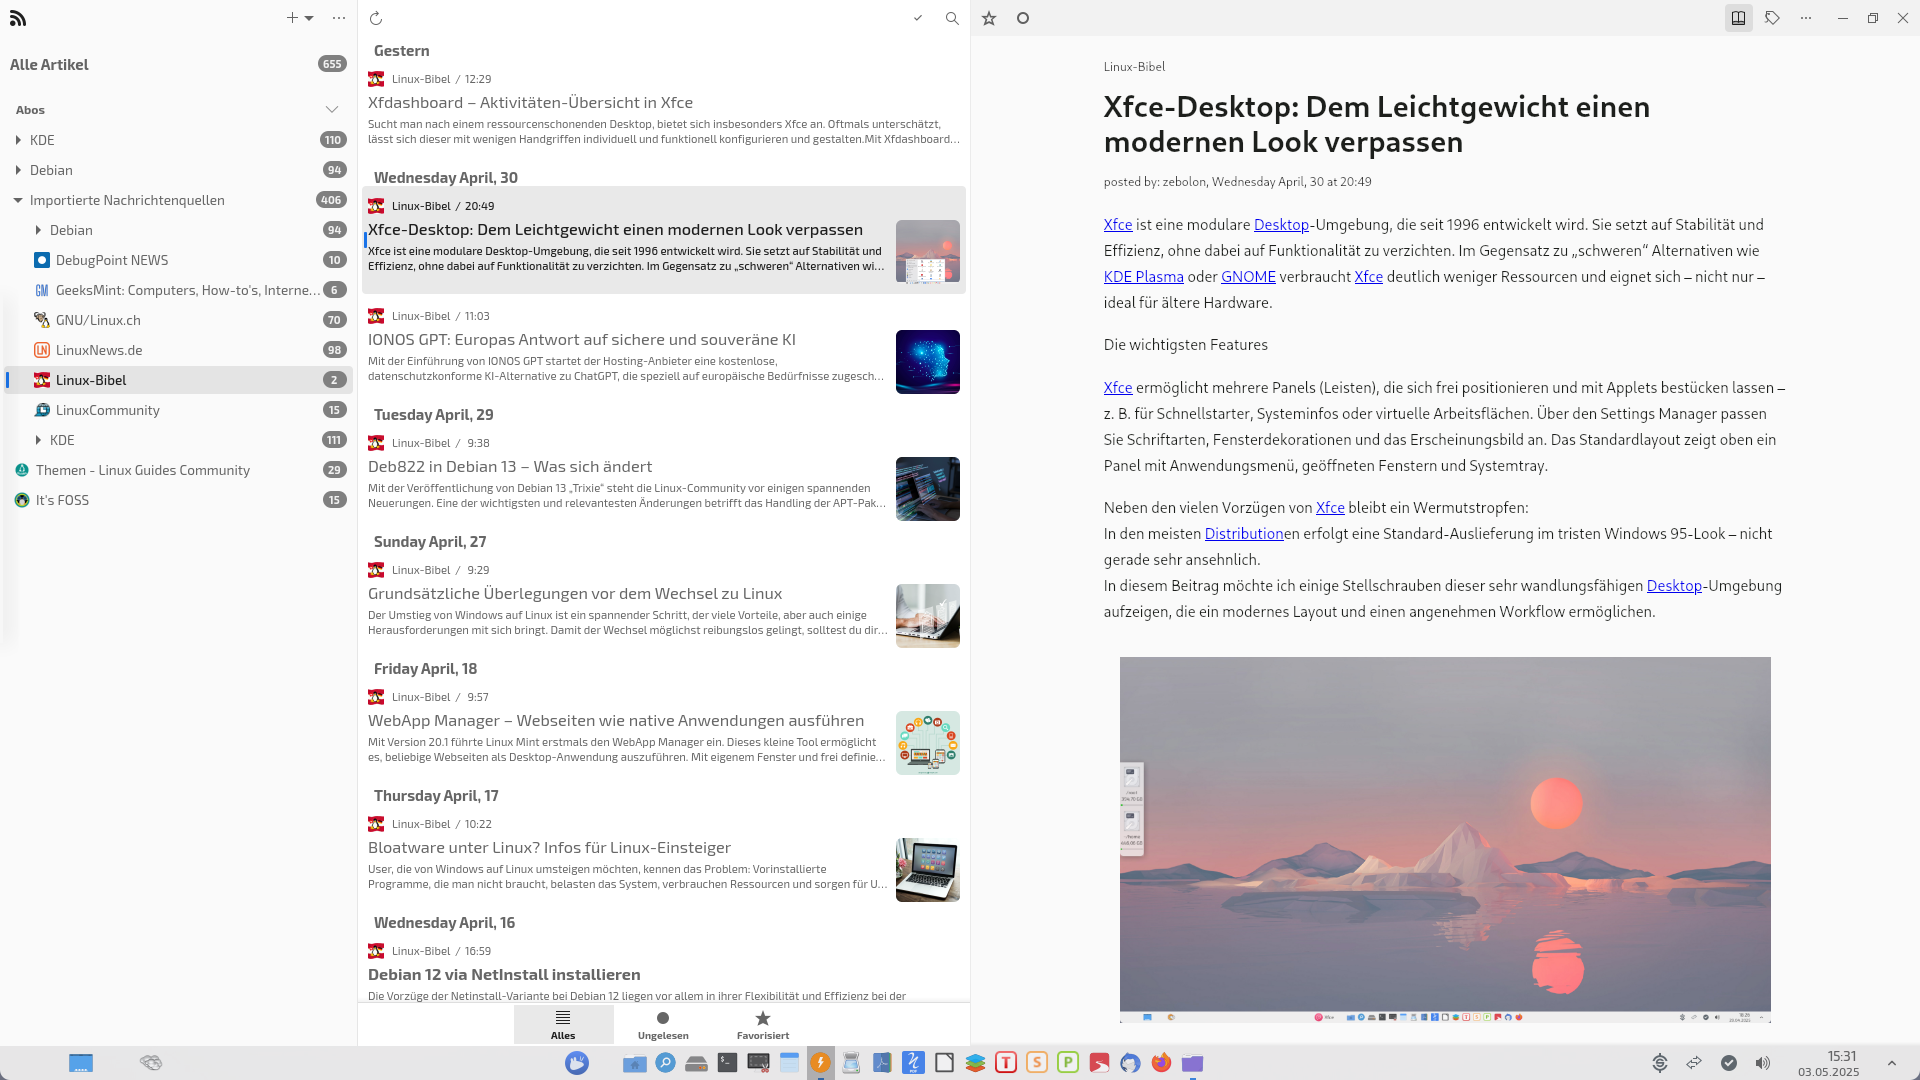Open Xfdashboard Aktivitäten-Übersicht article
Viewport: 1920px width, 1080px height.
point(664,110)
